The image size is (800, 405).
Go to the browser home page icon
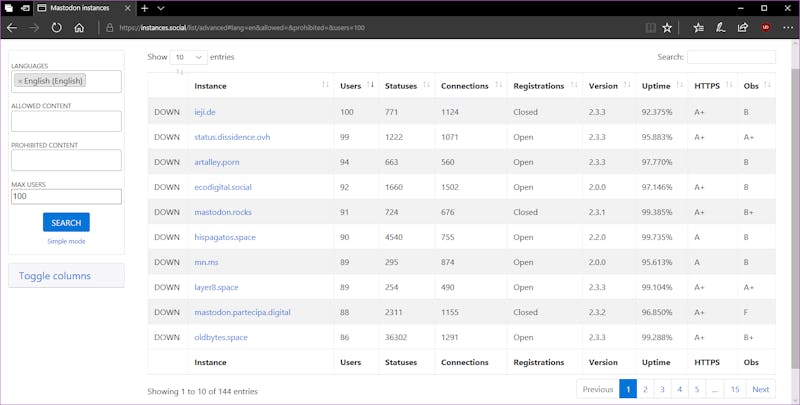[79, 27]
